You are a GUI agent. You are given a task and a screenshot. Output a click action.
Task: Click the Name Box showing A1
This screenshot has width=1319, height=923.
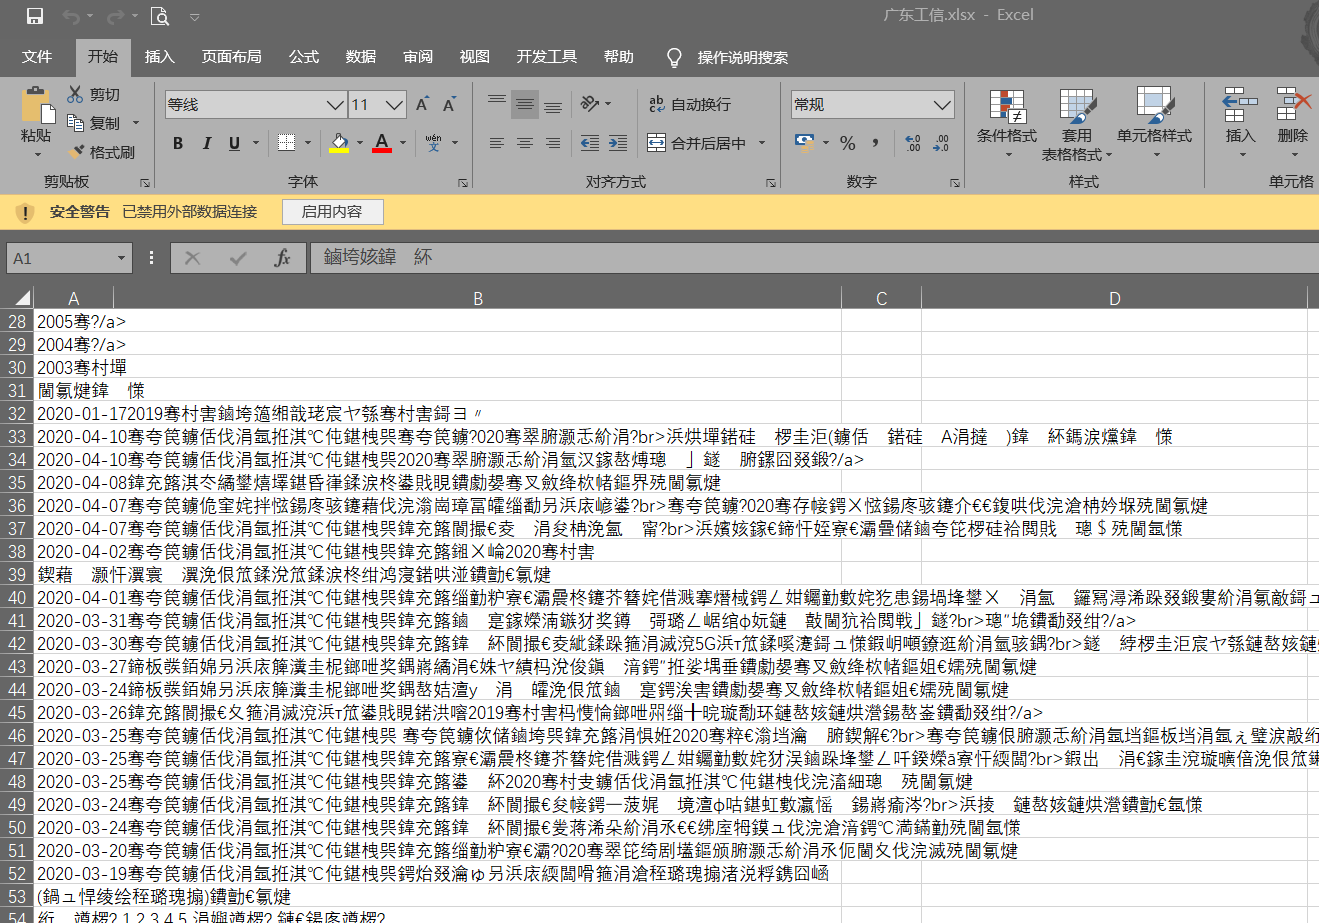(61, 258)
